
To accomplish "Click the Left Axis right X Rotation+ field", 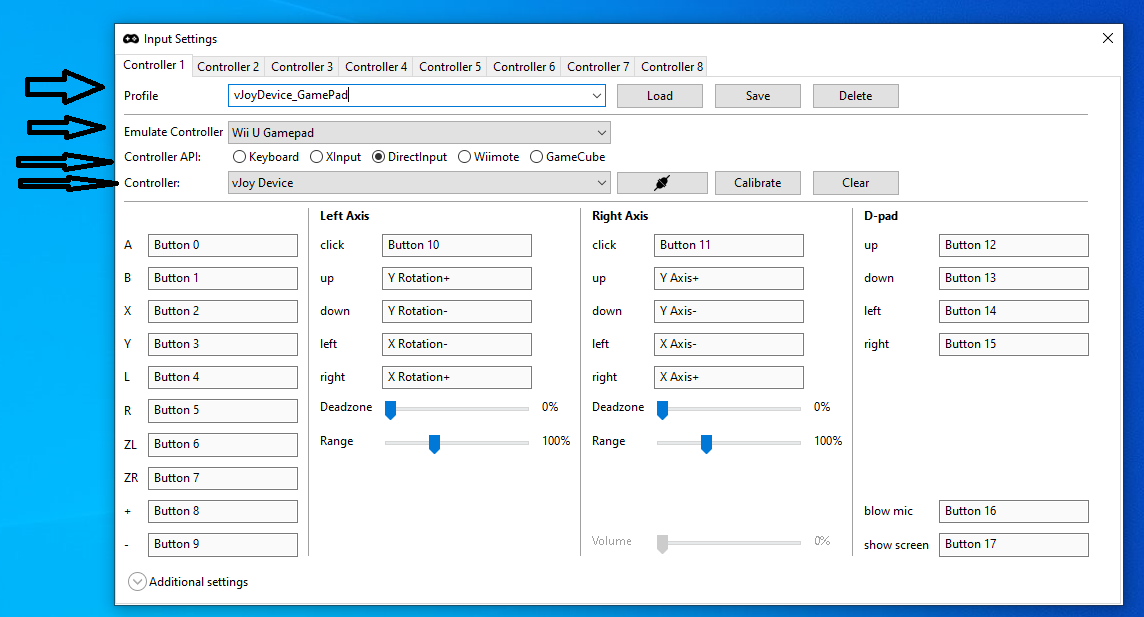I will [457, 377].
